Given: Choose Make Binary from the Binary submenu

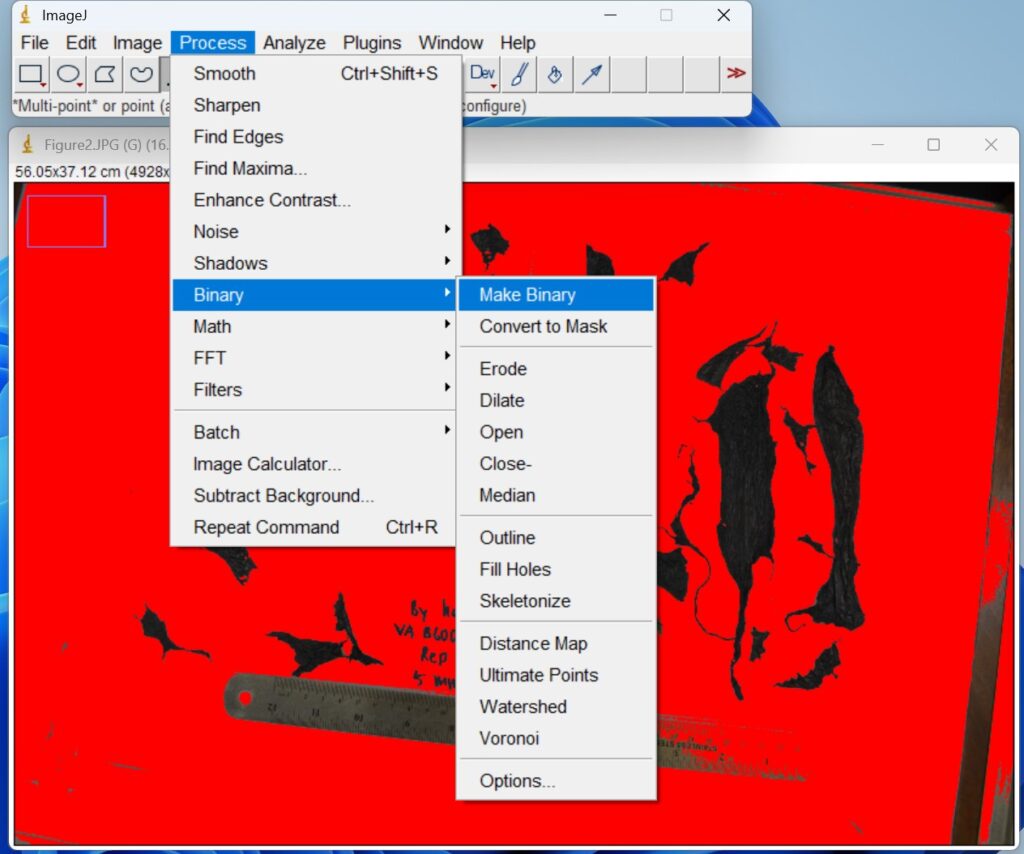Looking at the screenshot, I should [527, 294].
